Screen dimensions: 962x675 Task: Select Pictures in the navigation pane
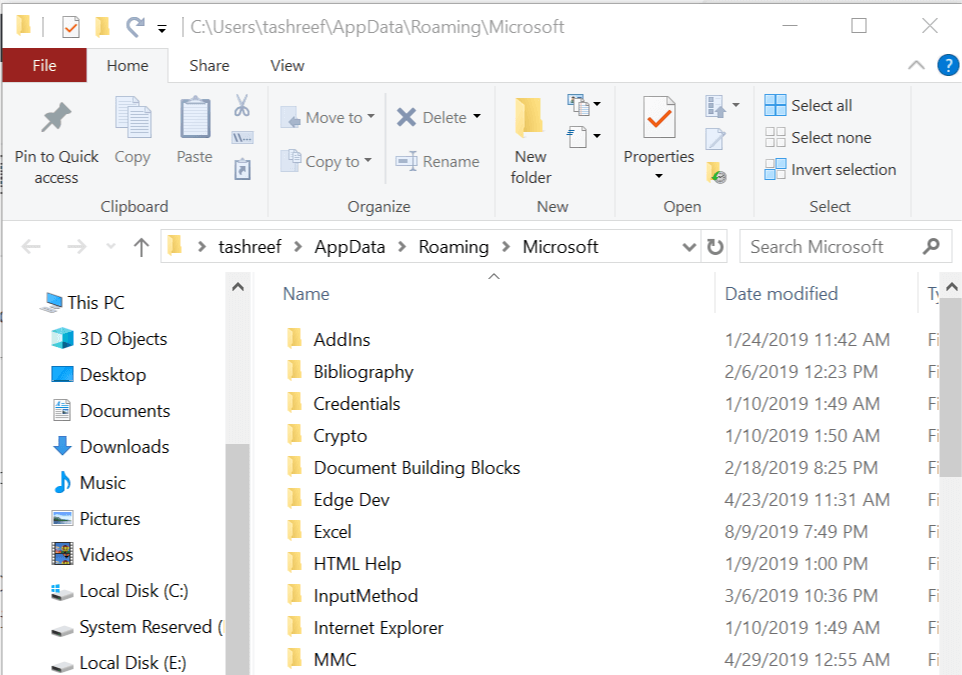tap(96, 519)
